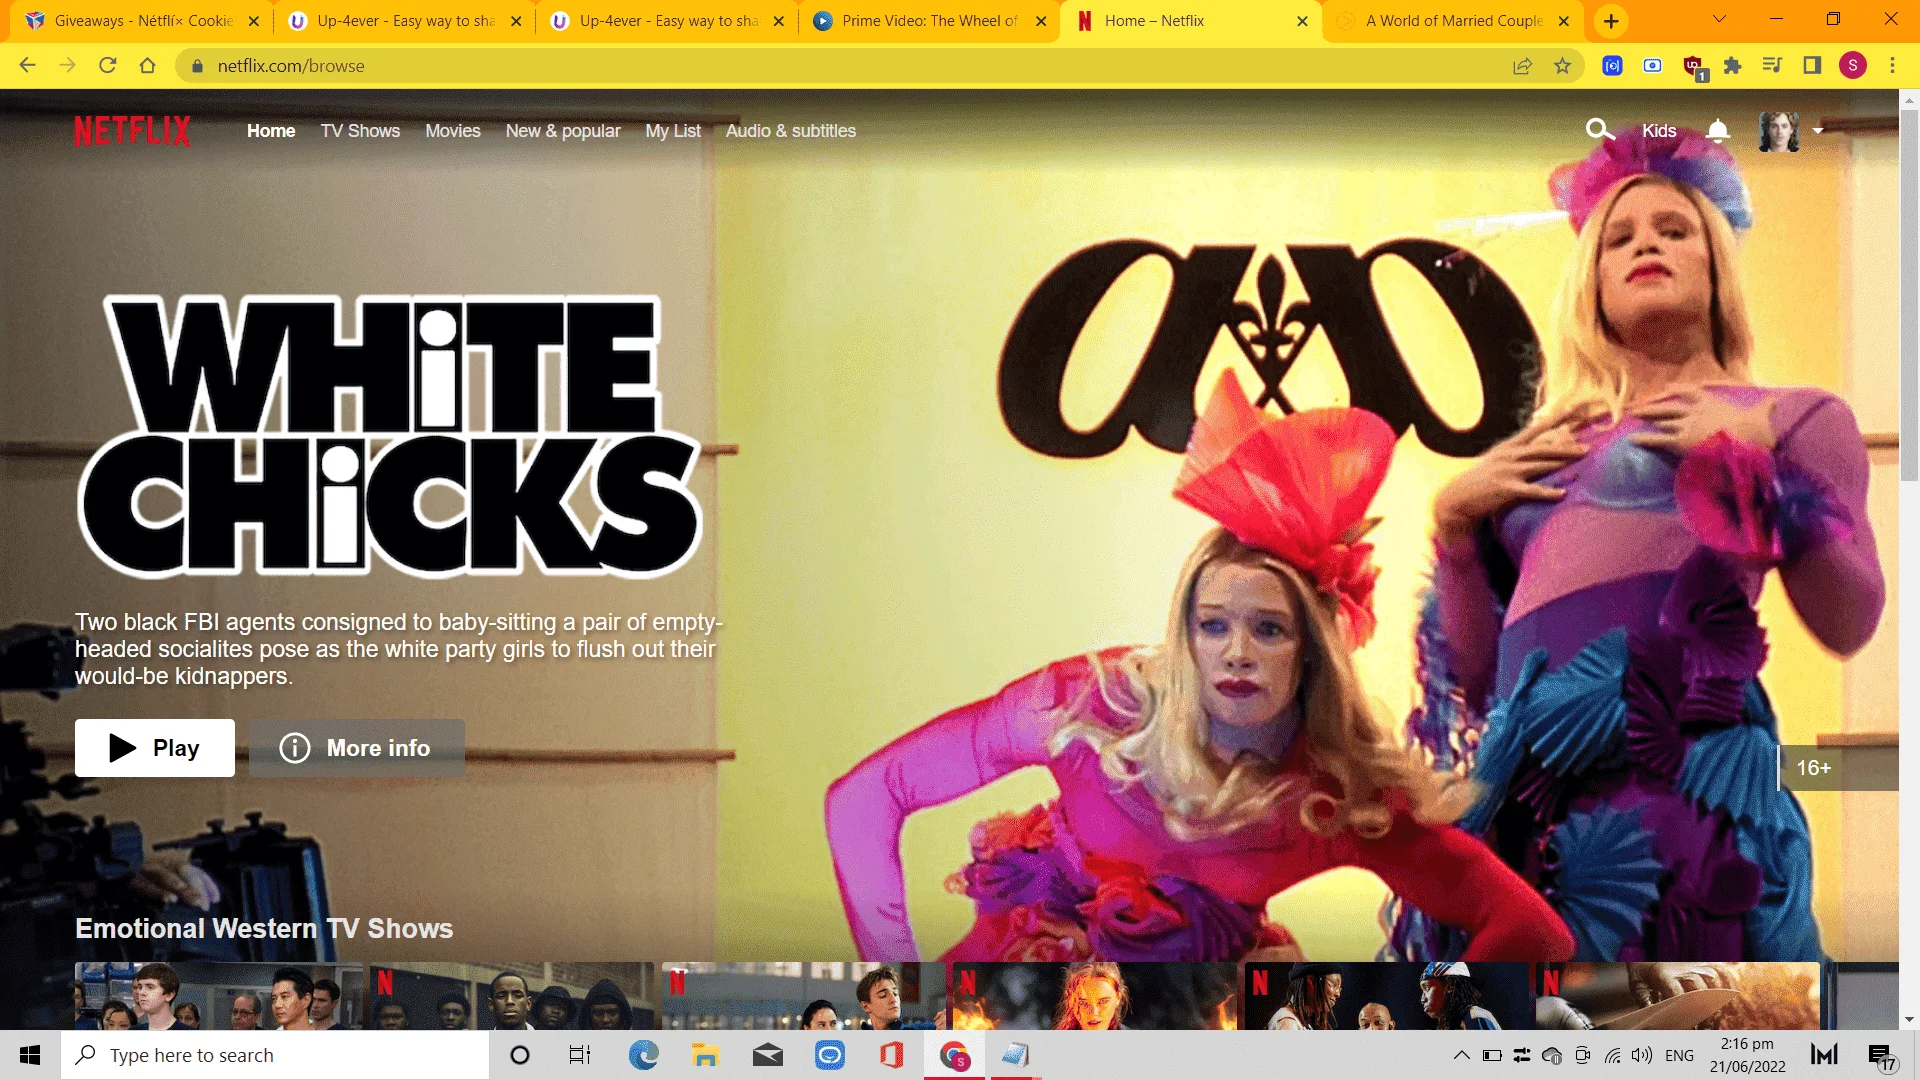This screenshot has width=1920, height=1080.
Task: Open the blue square extension icon
Action: (1612, 66)
